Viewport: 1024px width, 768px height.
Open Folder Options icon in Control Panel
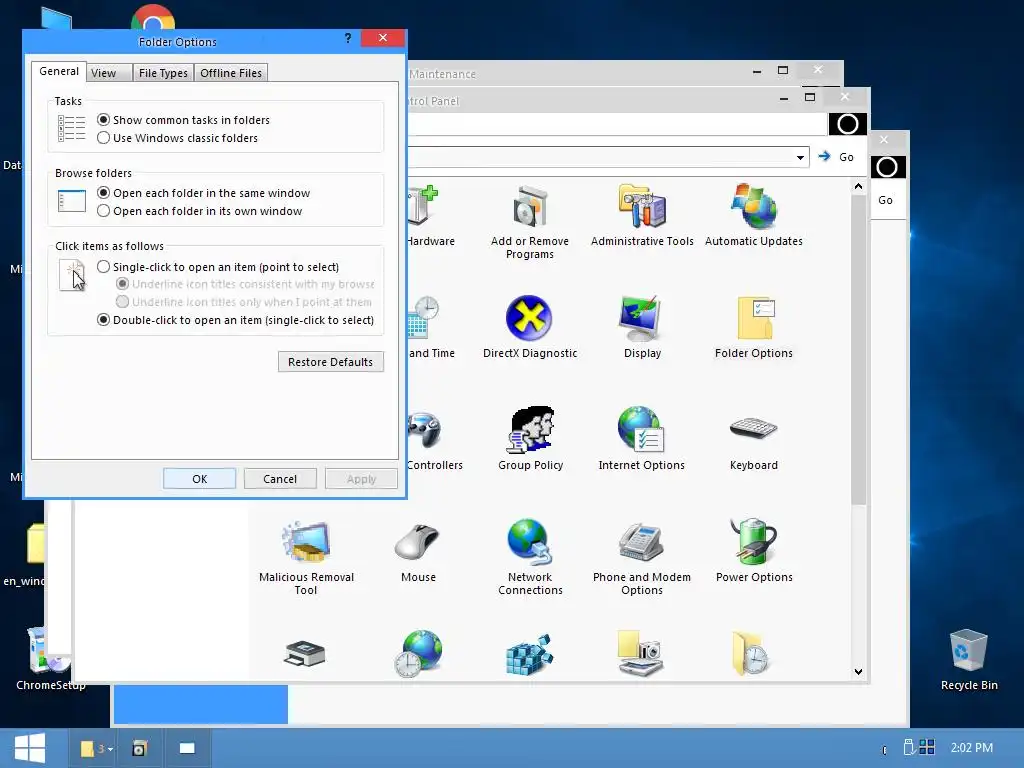pyautogui.click(x=754, y=328)
